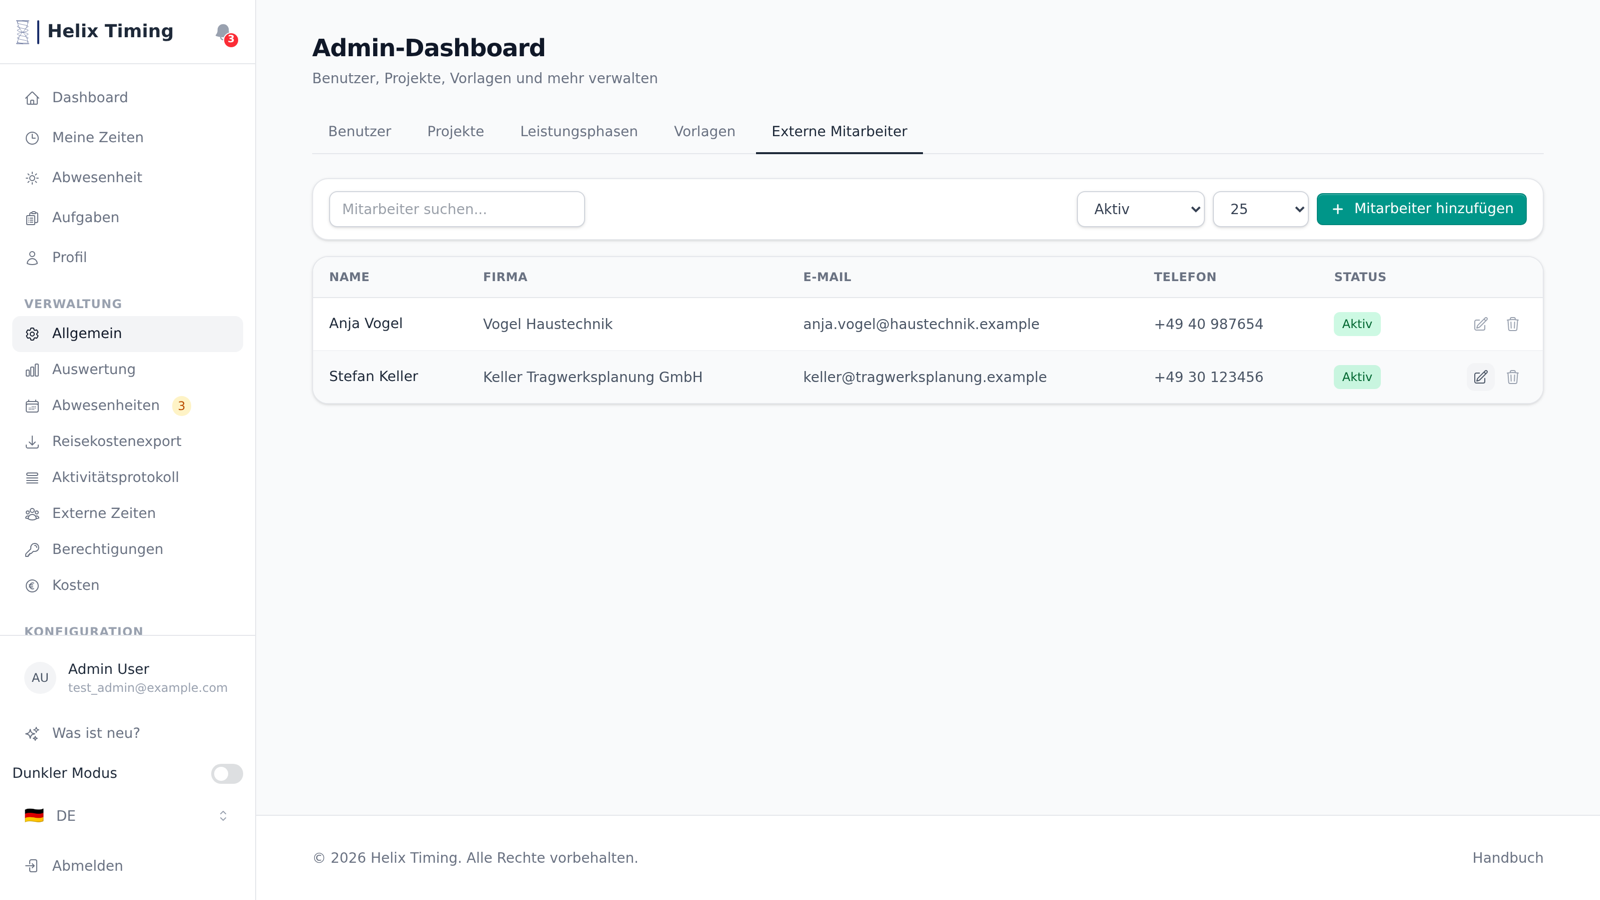Edit Stefan Keller's entry
Viewport: 1600px width, 900px height.
tap(1480, 377)
